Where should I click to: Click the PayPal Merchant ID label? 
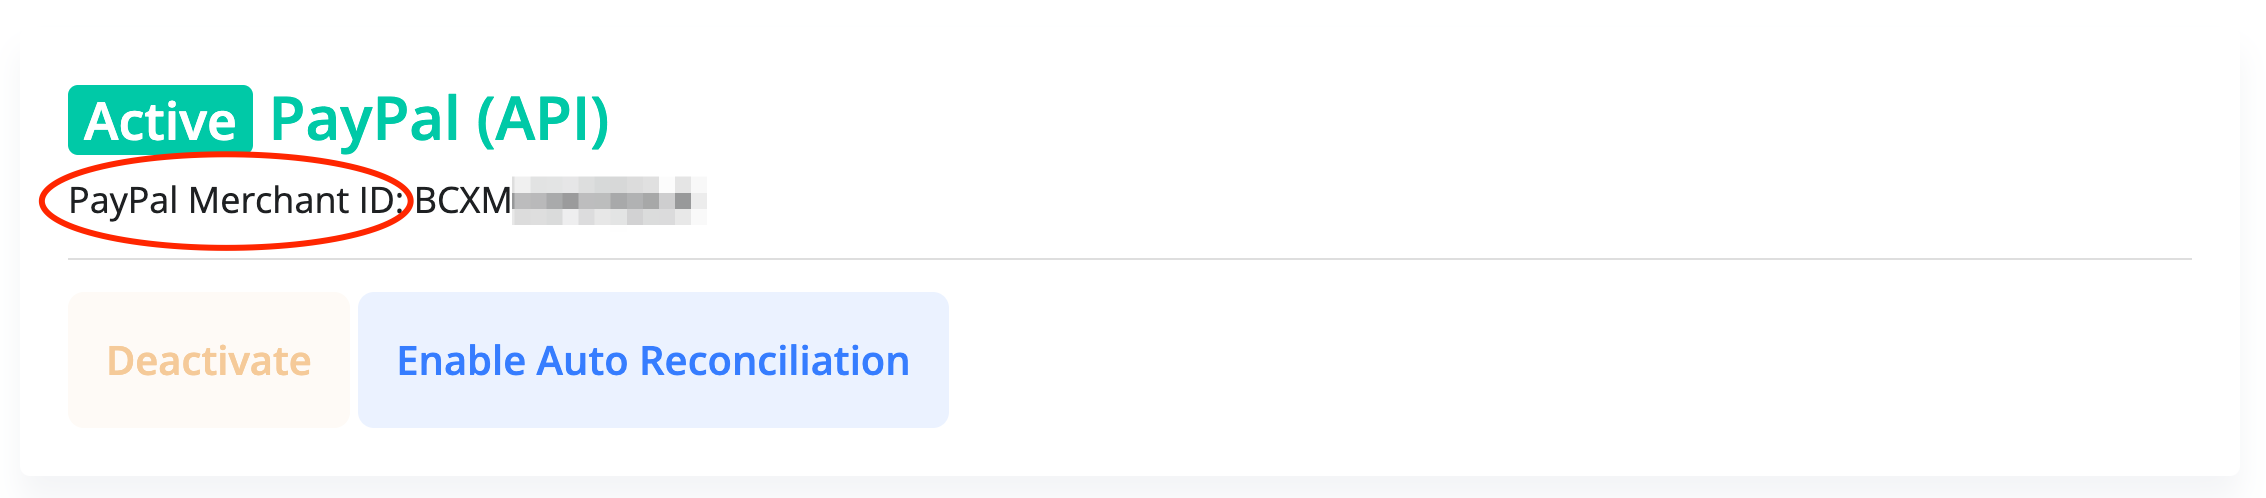[236, 201]
